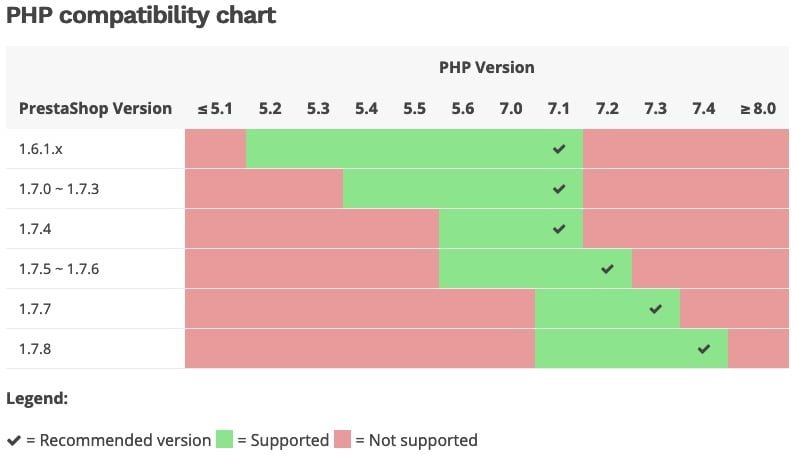This screenshot has height=455, width=797.
Task: Click the PHP 5.6 column header
Action: coord(463,108)
